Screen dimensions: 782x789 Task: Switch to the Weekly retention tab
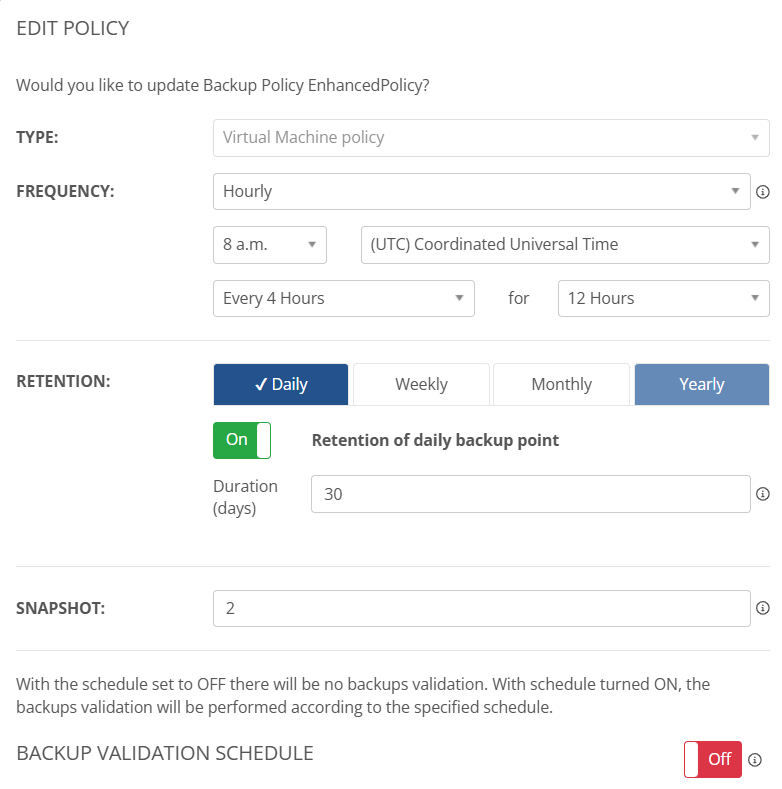421,384
